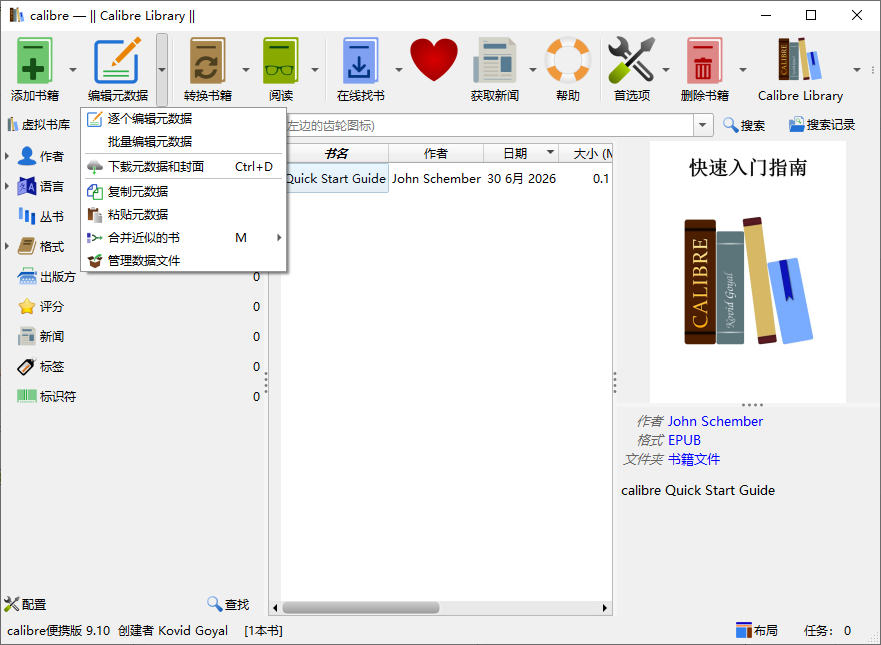Screen dimensions: 881x645
Task: Open the Edit metadata dropdown arrow
Action: pyautogui.click(x=162, y=70)
